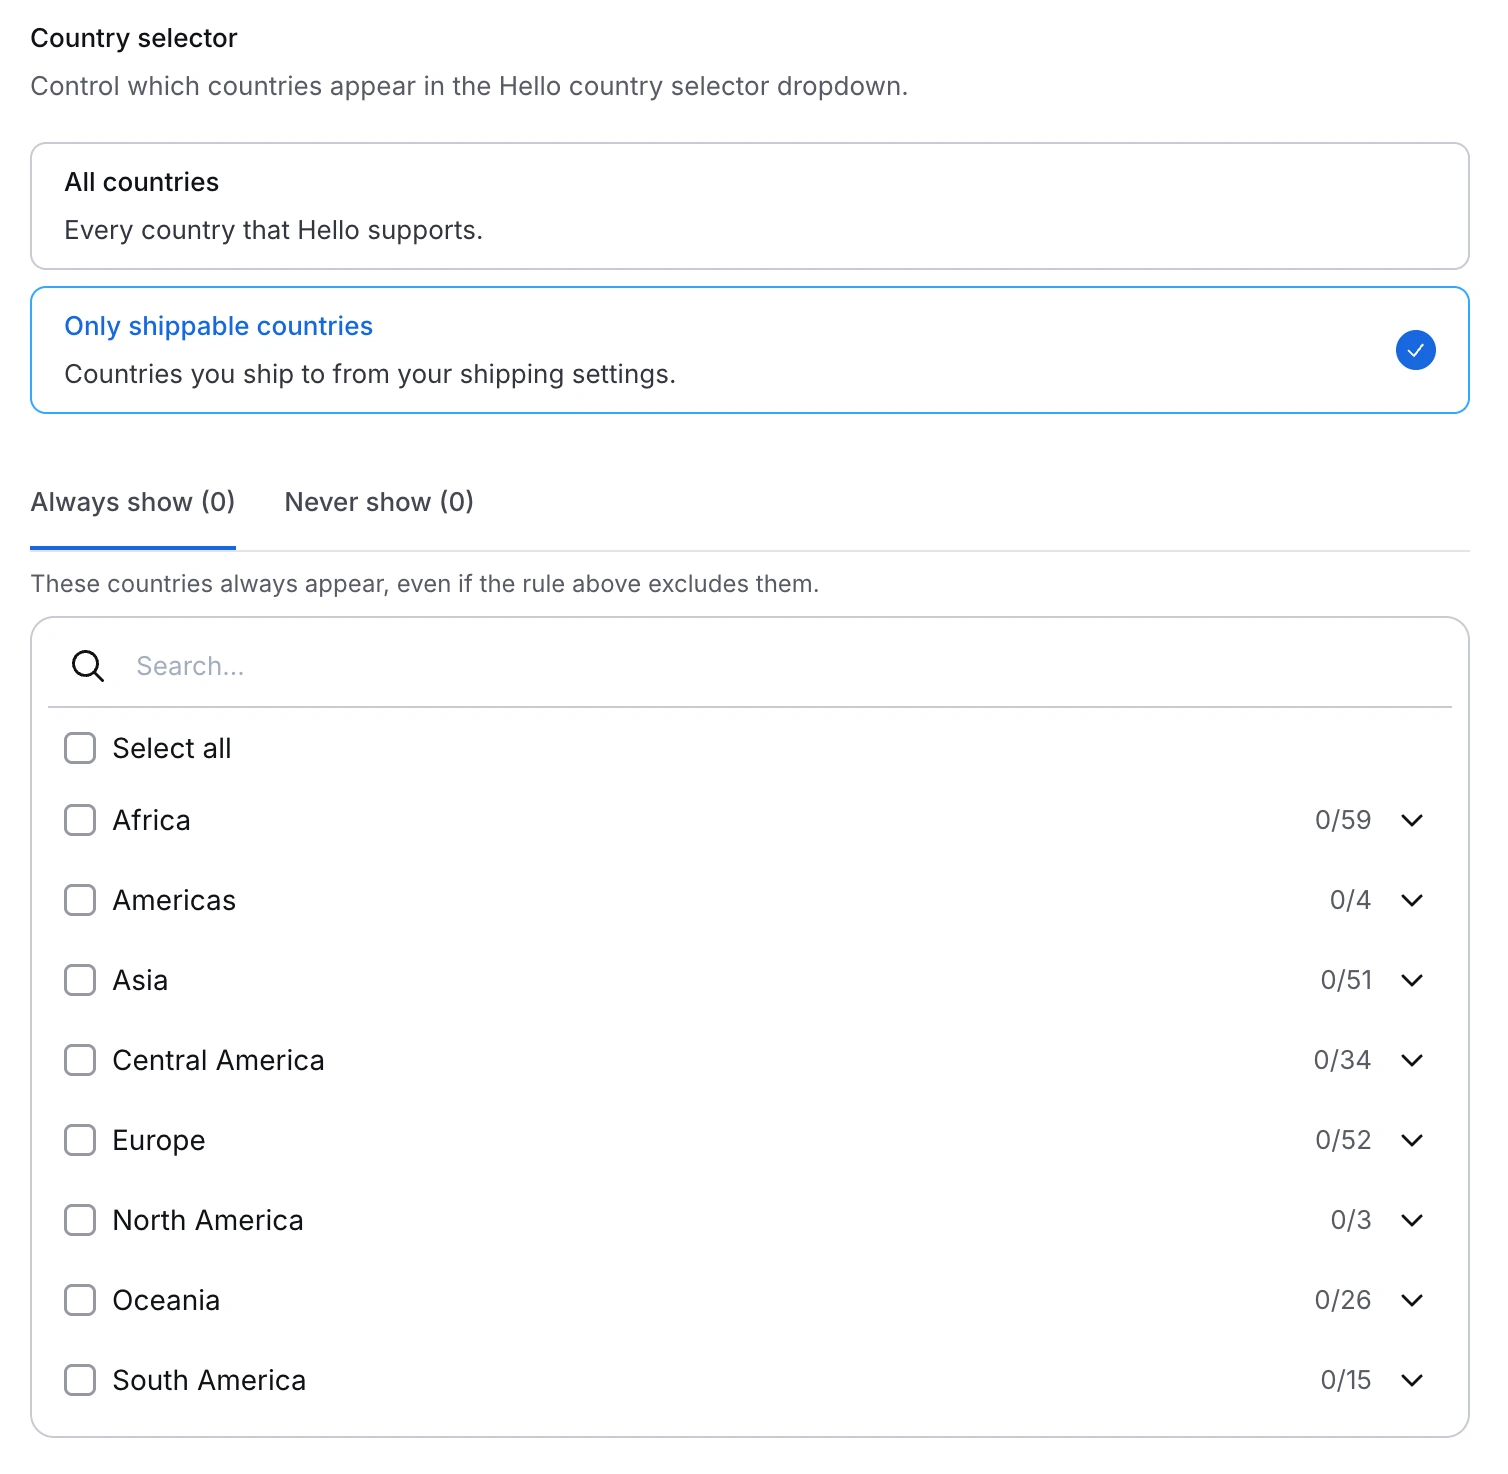Expand the Europe country list

coord(1412,1140)
